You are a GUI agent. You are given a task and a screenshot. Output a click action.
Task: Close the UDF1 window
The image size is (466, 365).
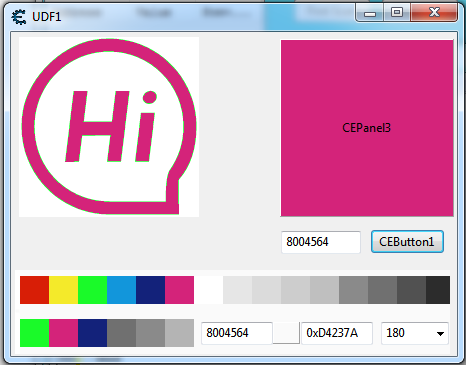pyautogui.click(x=434, y=13)
